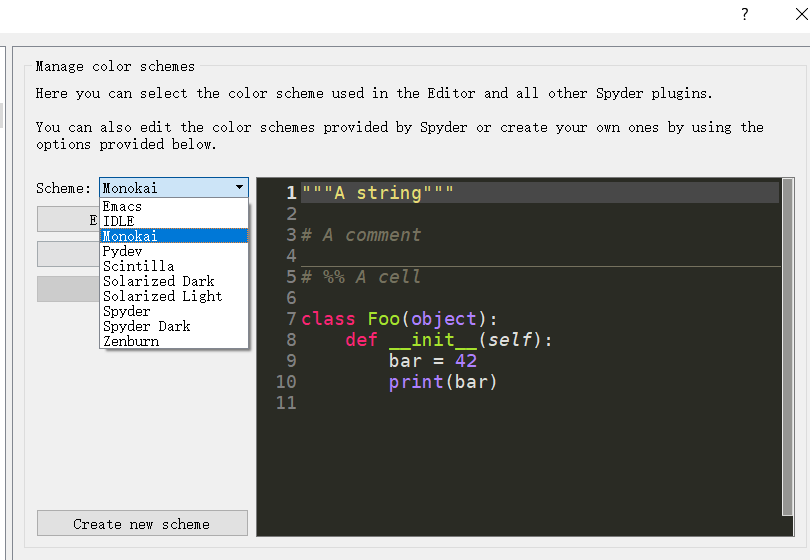Click the Create new scheme button
Screen dimensions: 810x560
[x=142, y=523]
